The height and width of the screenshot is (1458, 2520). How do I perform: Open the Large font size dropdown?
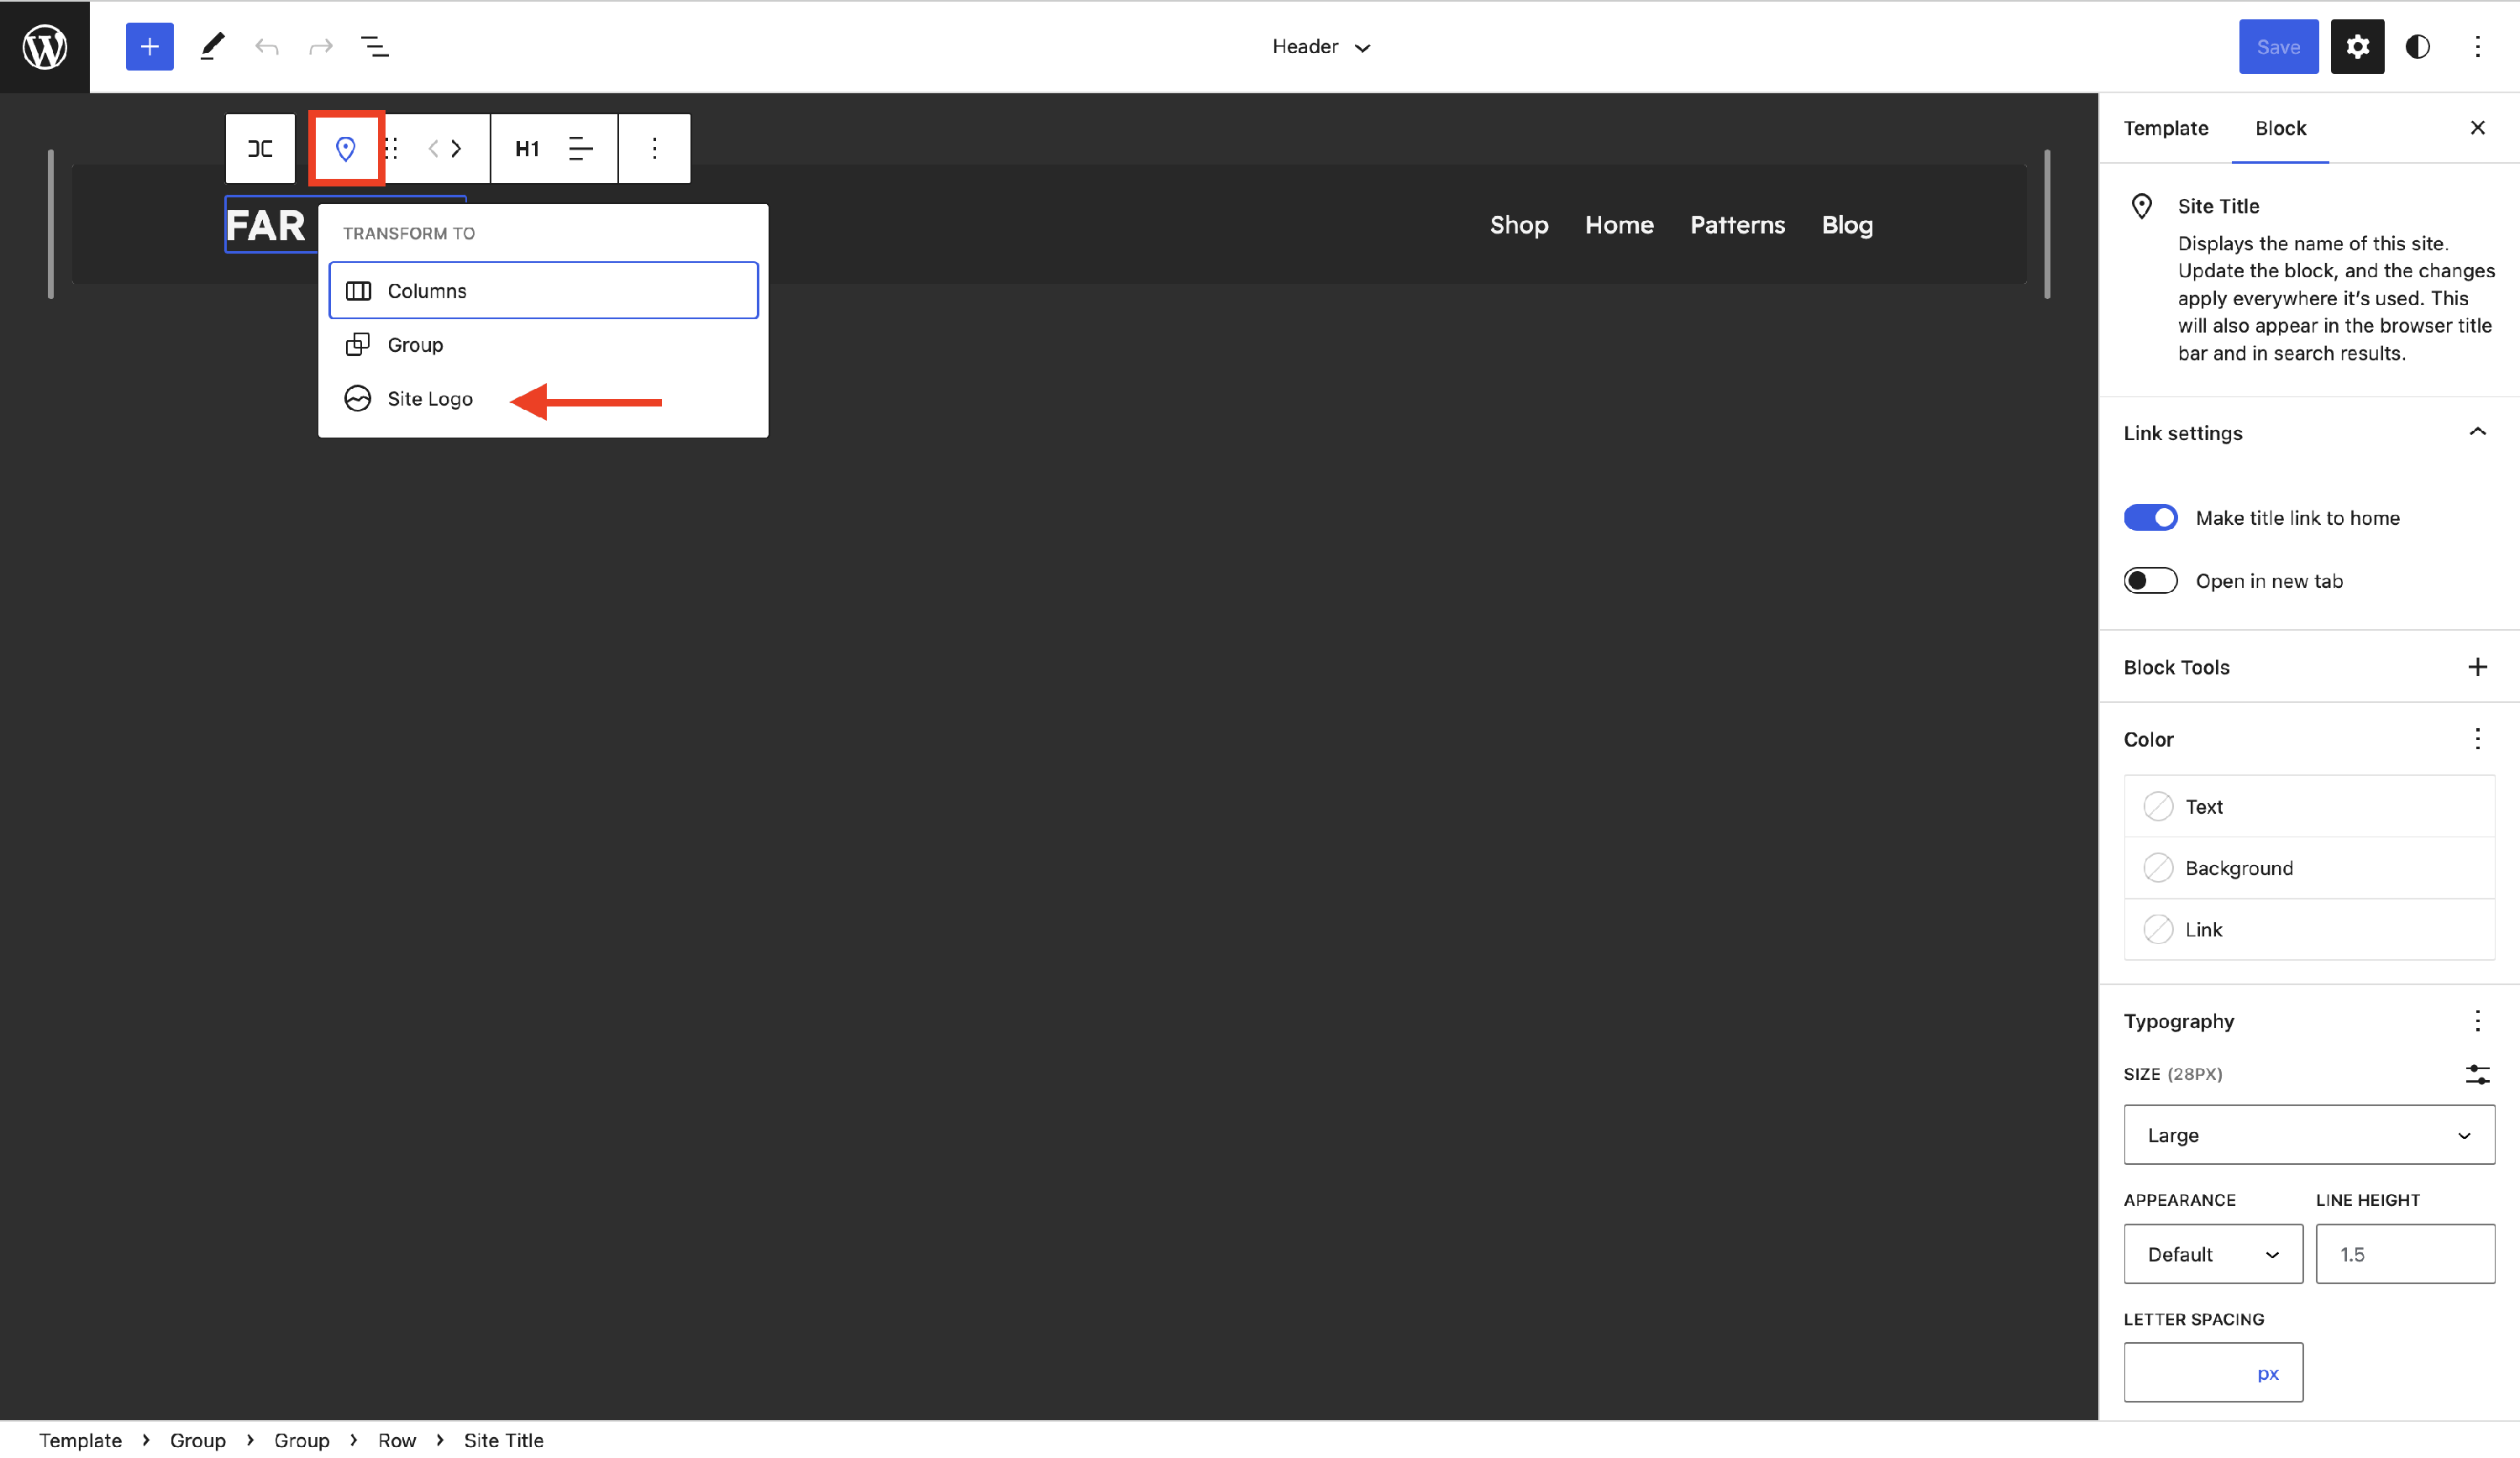tap(2308, 1134)
